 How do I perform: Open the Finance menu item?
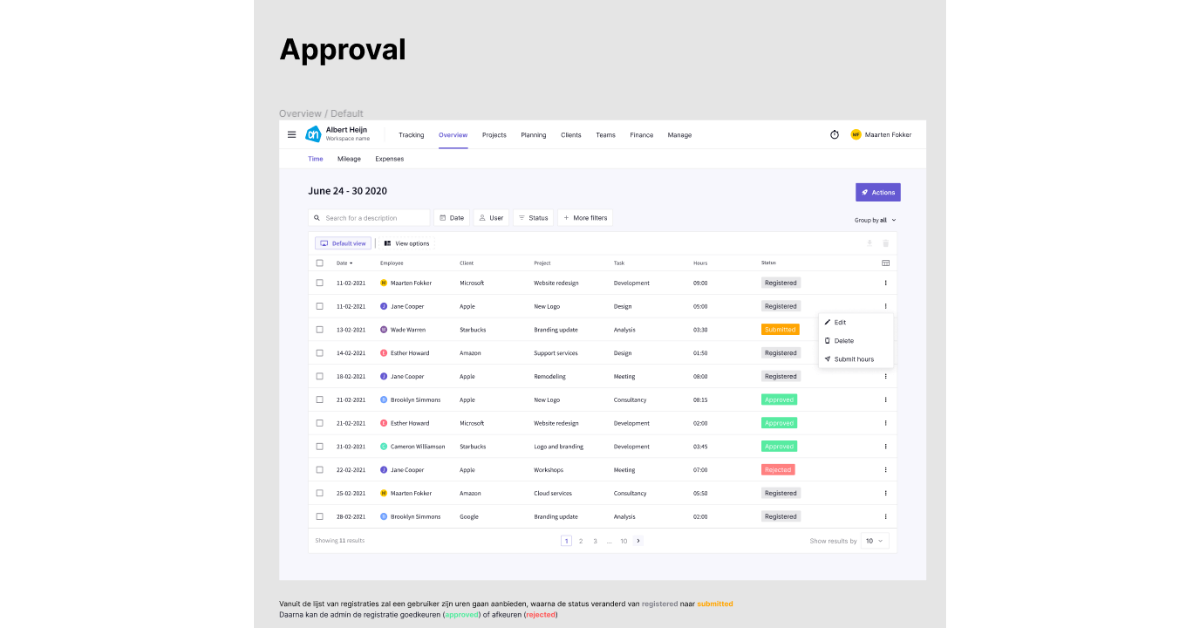click(641, 134)
